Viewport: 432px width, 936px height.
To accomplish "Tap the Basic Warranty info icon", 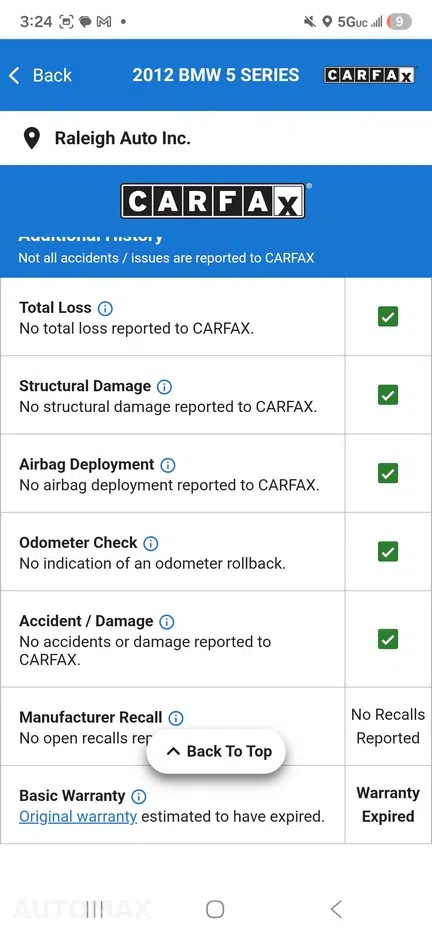I will click(138, 796).
